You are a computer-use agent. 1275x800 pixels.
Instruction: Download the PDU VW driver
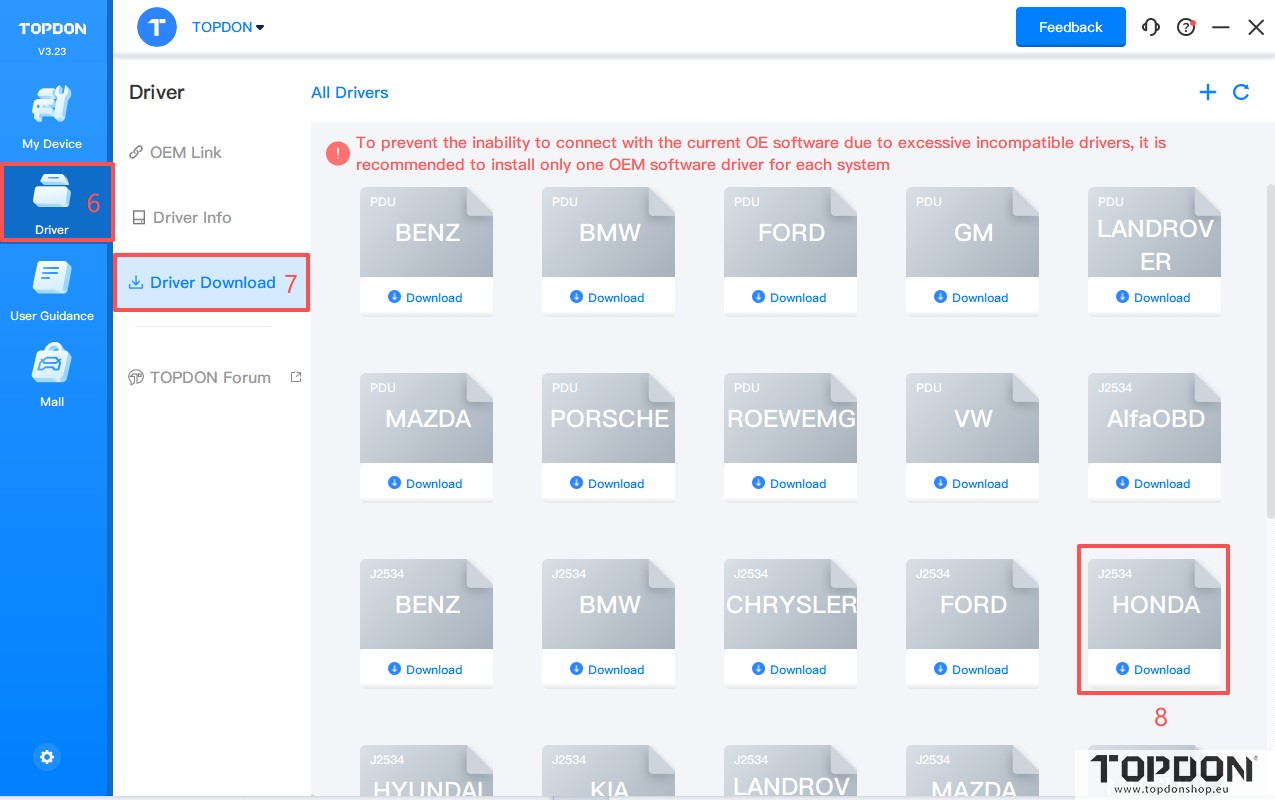click(972, 484)
